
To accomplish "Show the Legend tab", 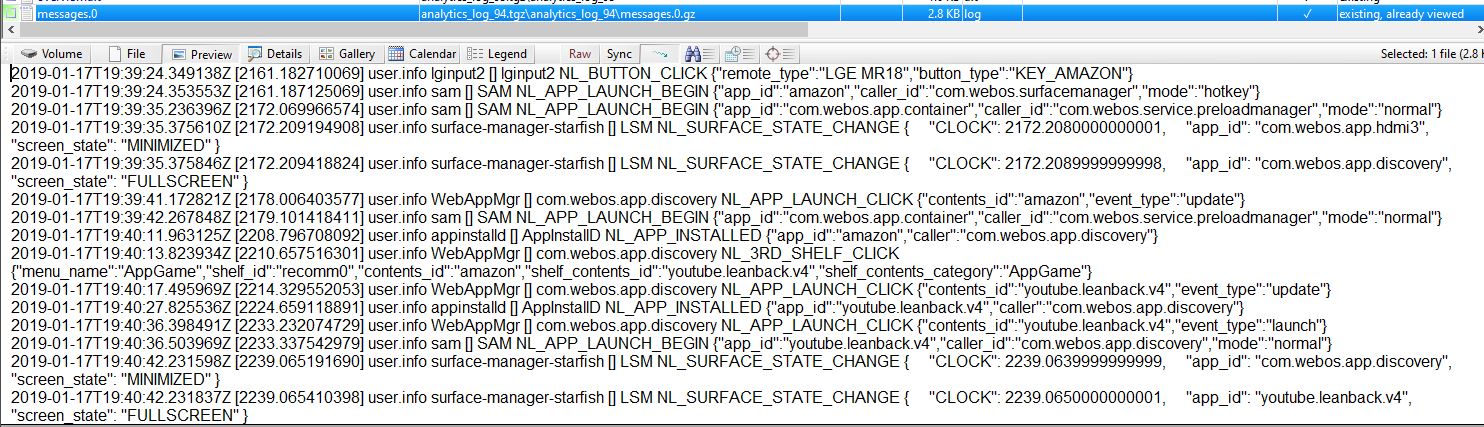I will [x=497, y=54].
